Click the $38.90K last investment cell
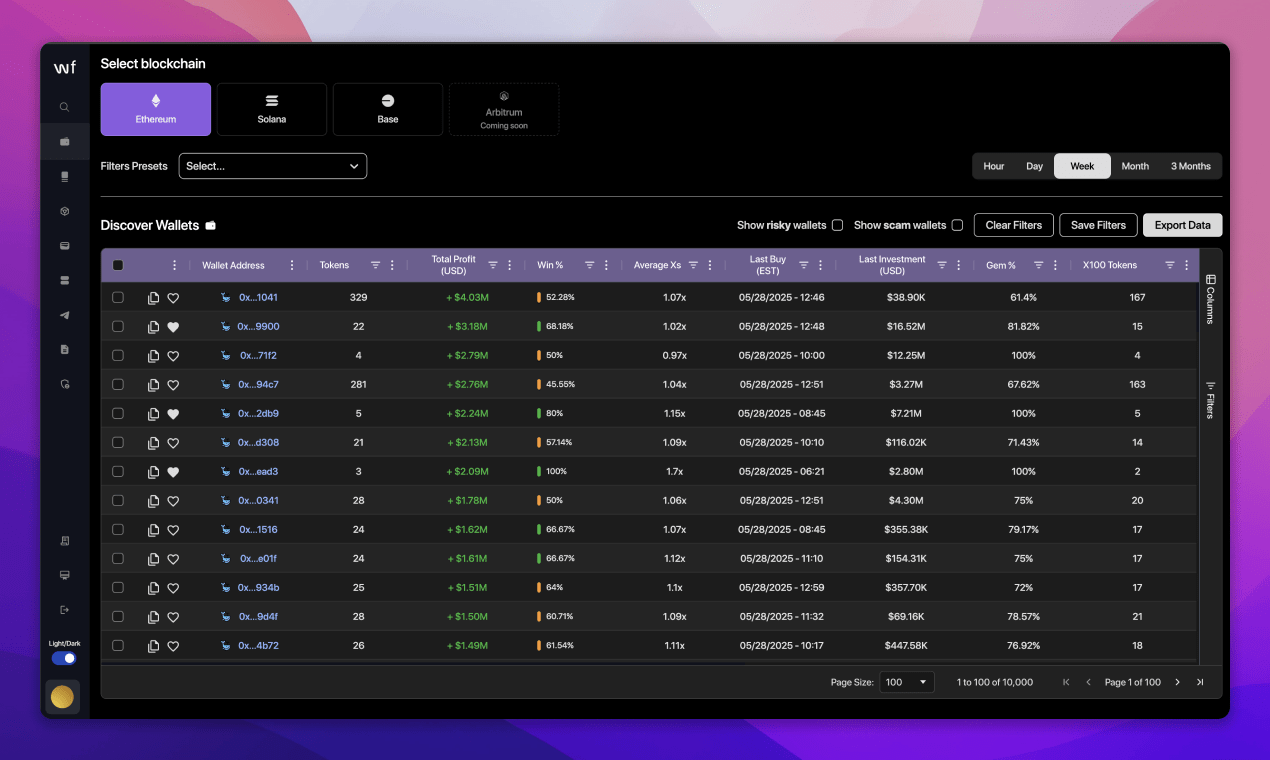1270x760 pixels. tap(906, 298)
